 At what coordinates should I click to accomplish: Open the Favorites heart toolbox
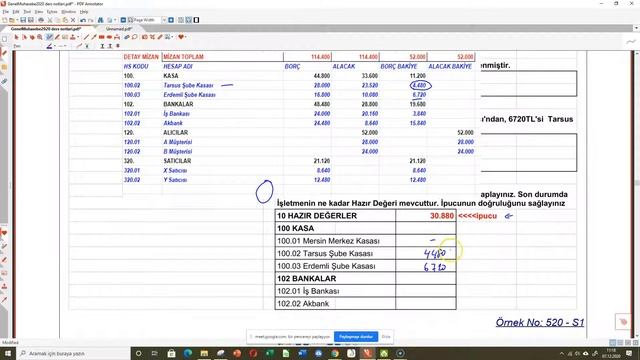click(181, 37)
